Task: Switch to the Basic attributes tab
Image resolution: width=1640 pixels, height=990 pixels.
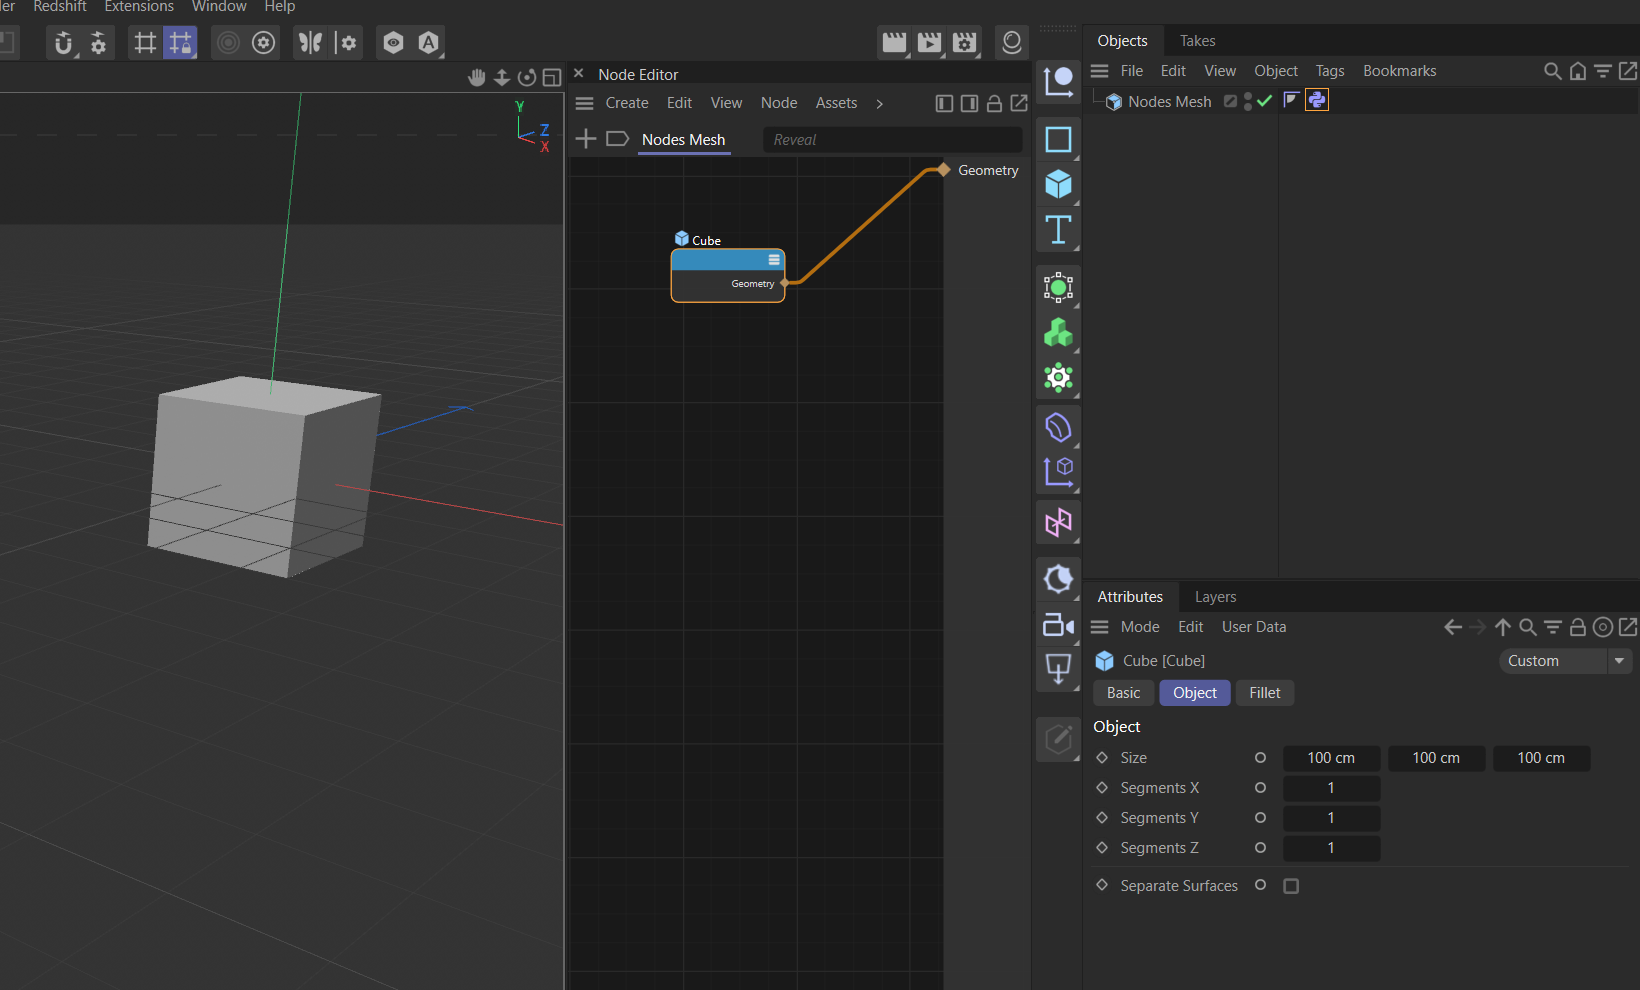Action: pyautogui.click(x=1123, y=693)
